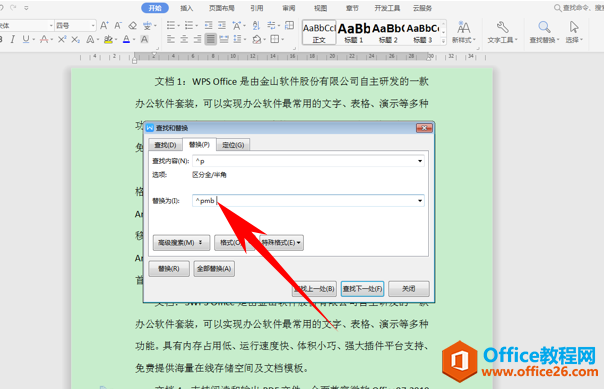This screenshot has height=389, width=605.
Task: Click the numbered list icon
Action: click(189, 26)
